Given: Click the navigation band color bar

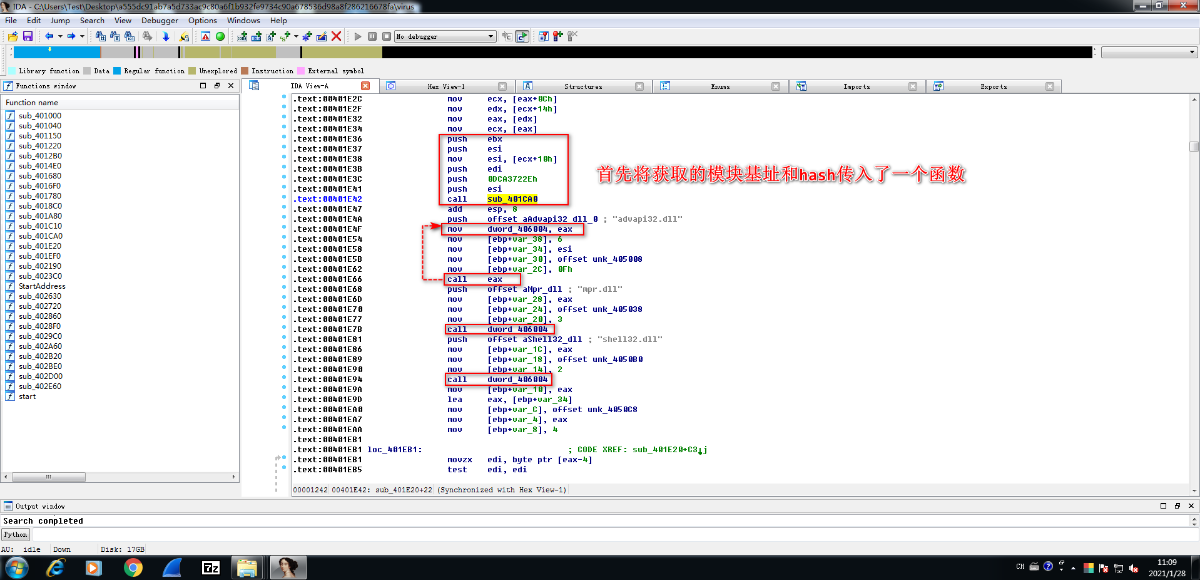Looking at the screenshot, I should tap(600, 52).
